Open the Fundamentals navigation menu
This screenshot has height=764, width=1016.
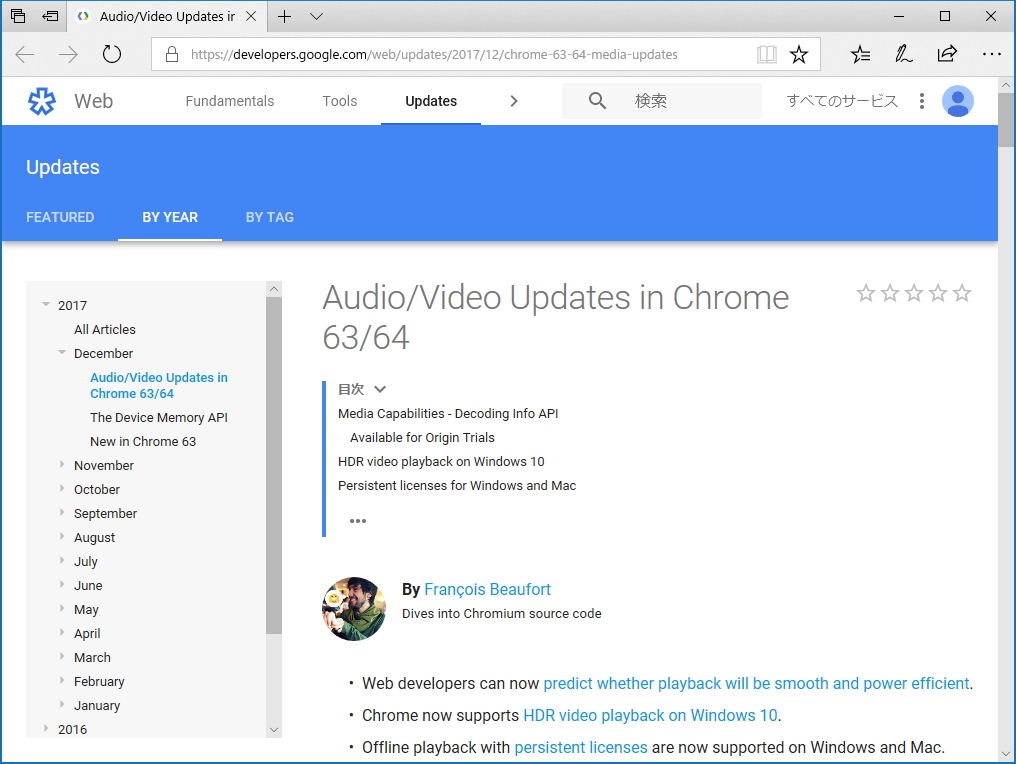pyautogui.click(x=229, y=101)
